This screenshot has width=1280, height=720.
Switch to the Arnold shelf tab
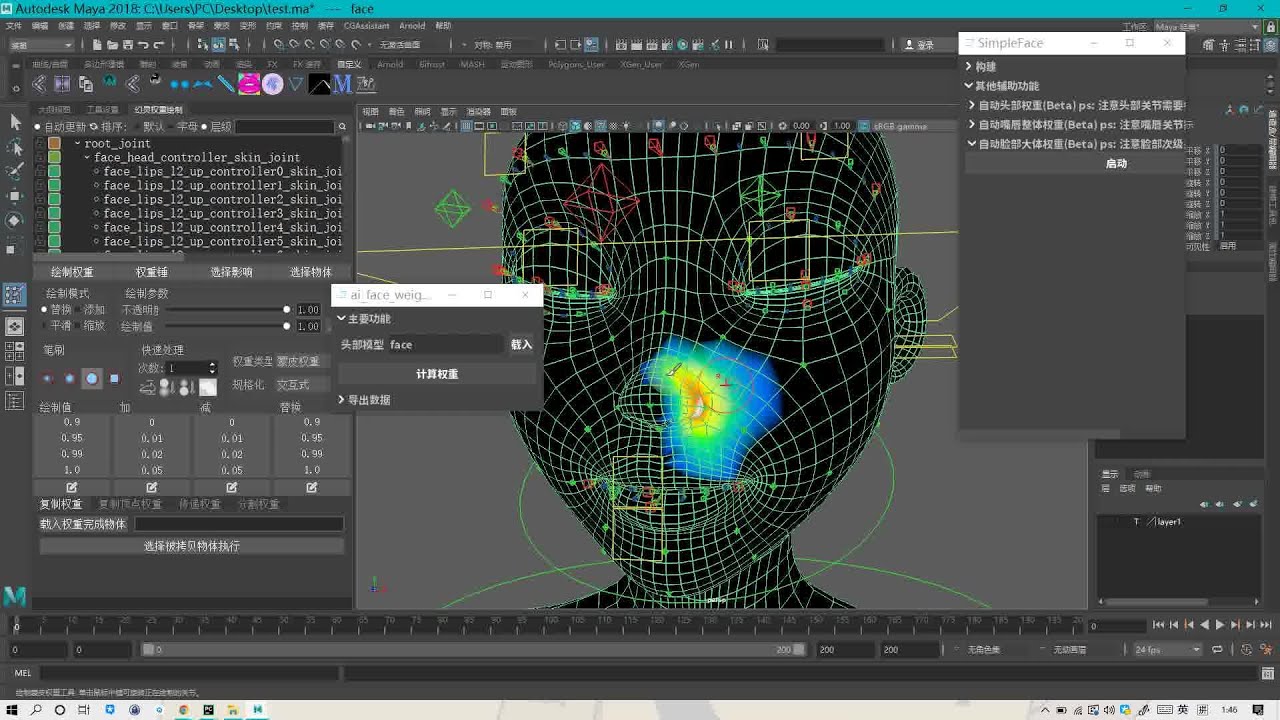pos(390,64)
